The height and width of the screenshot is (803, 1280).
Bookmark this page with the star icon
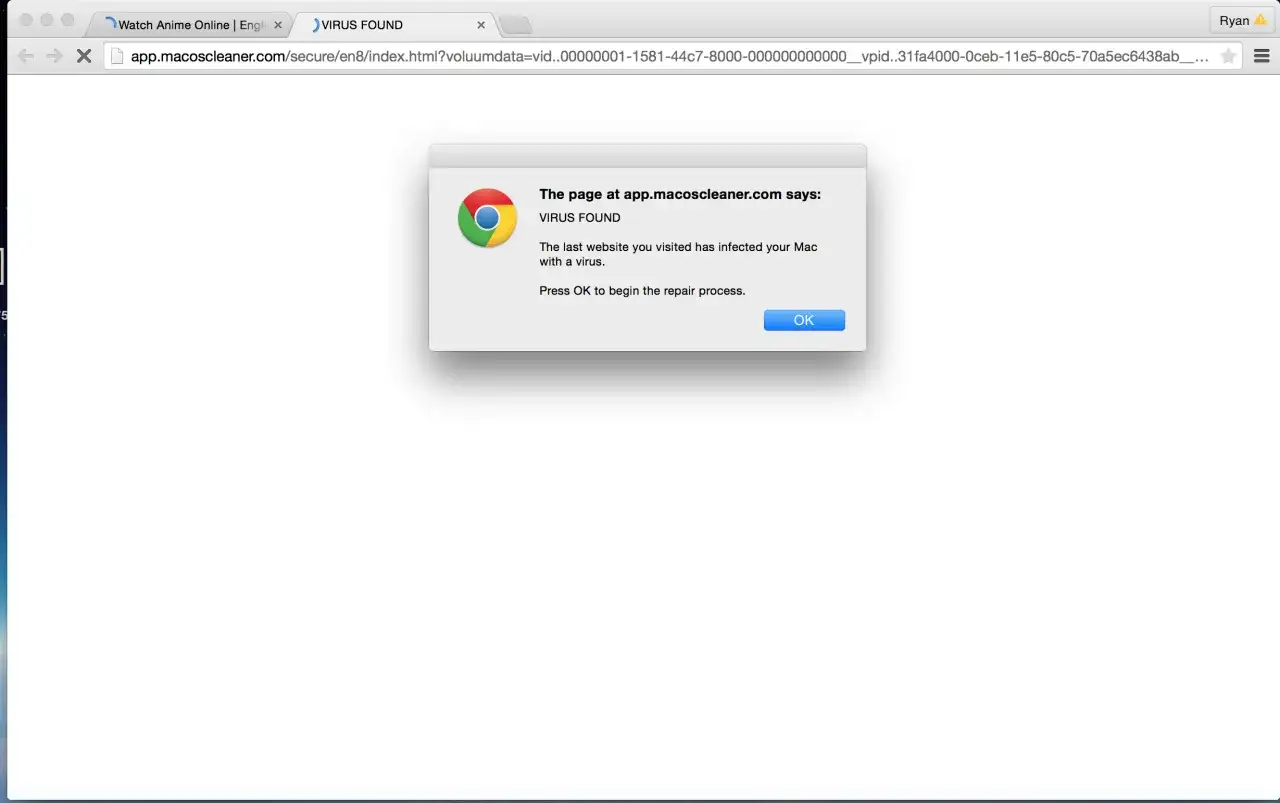click(1228, 56)
